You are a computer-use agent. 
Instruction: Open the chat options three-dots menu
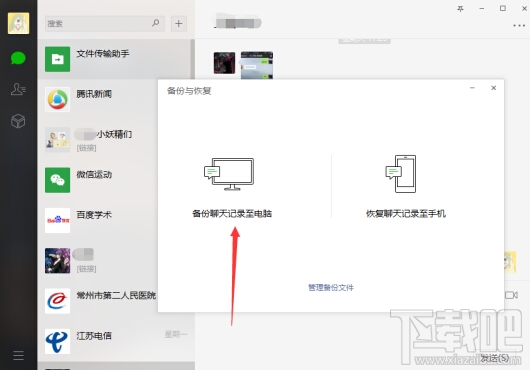pyautogui.click(x=519, y=26)
